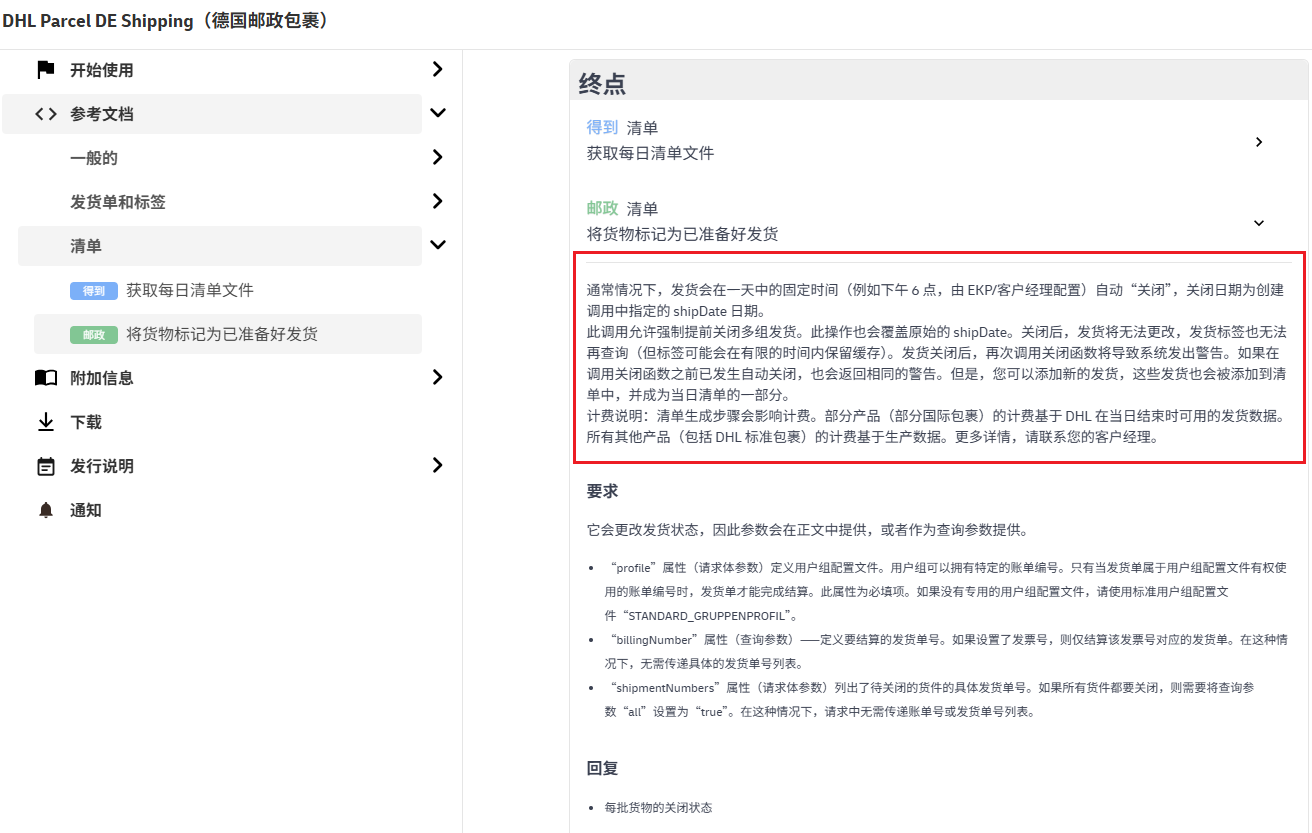Image resolution: width=1312 pixels, height=833 pixels.
Task: Click the code brackets icon beside 参考文档
Action: click(x=45, y=114)
